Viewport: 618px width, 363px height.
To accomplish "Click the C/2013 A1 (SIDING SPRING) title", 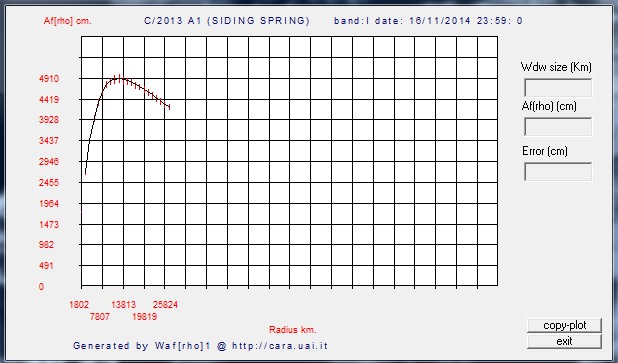I will pyautogui.click(x=227, y=21).
